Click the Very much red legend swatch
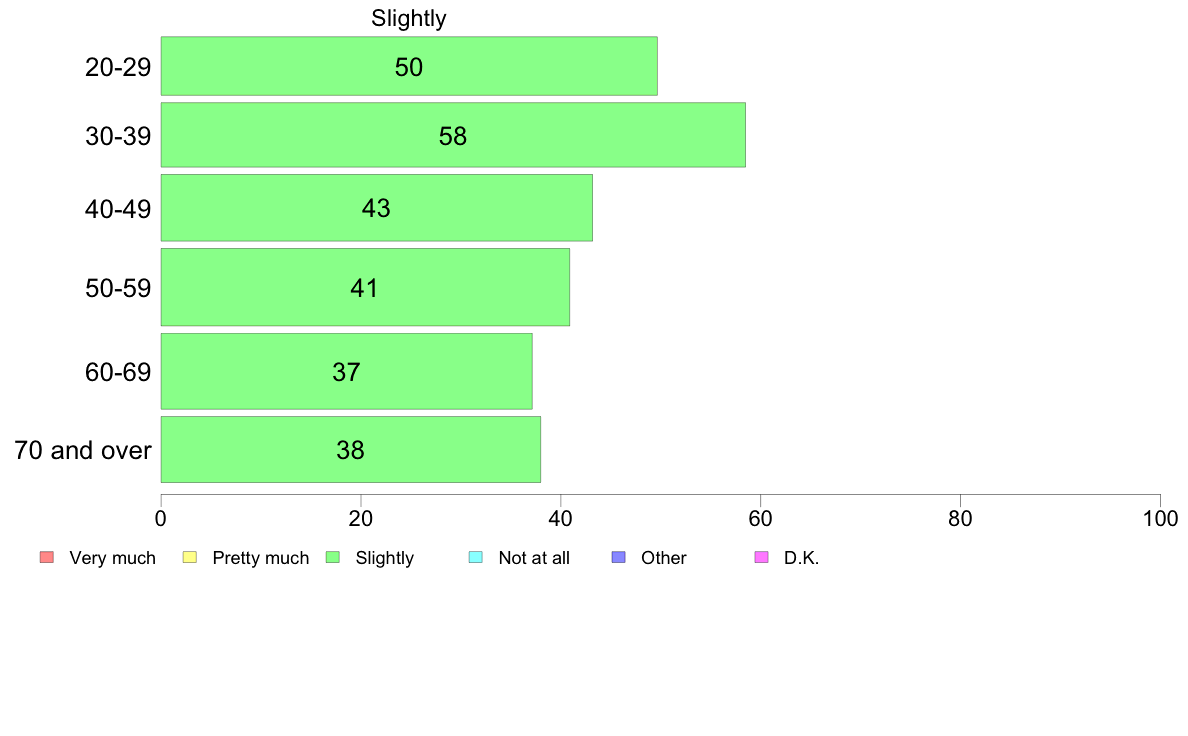 click(x=47, y=557)
